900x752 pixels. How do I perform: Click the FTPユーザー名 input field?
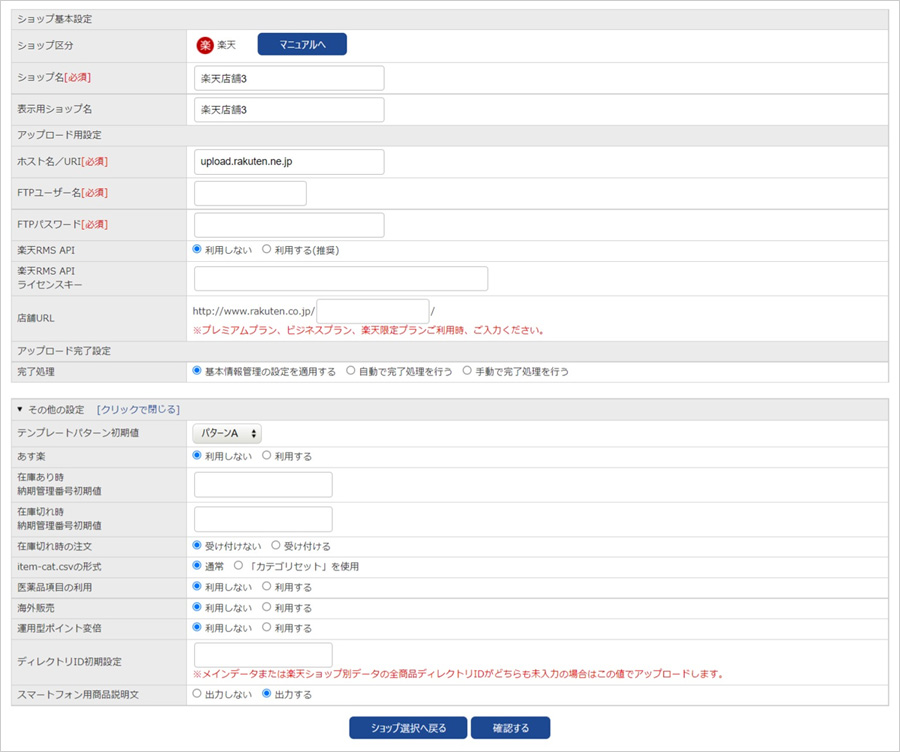coord(250,193)
